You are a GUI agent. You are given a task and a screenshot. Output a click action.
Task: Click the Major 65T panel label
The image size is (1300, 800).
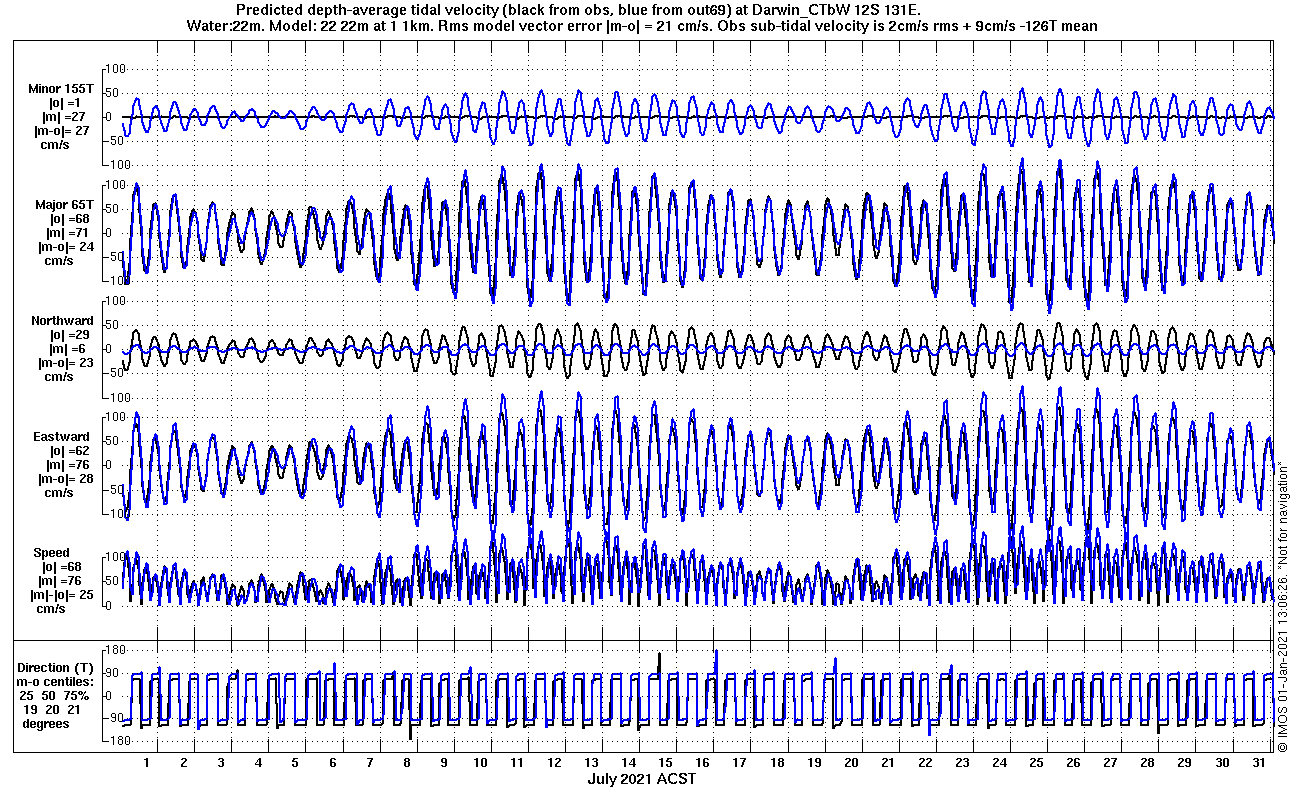(63, 205)
